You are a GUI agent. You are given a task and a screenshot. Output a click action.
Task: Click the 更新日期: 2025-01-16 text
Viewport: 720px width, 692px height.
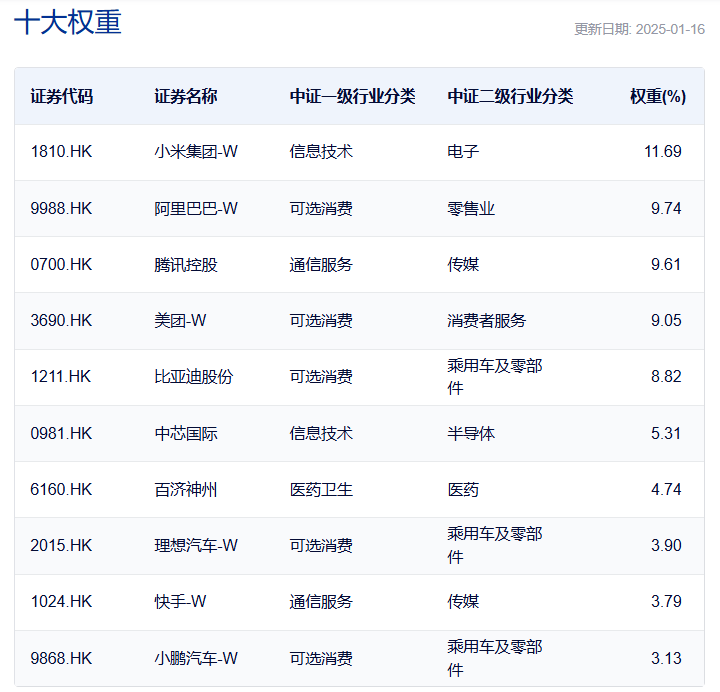(639, 29)
